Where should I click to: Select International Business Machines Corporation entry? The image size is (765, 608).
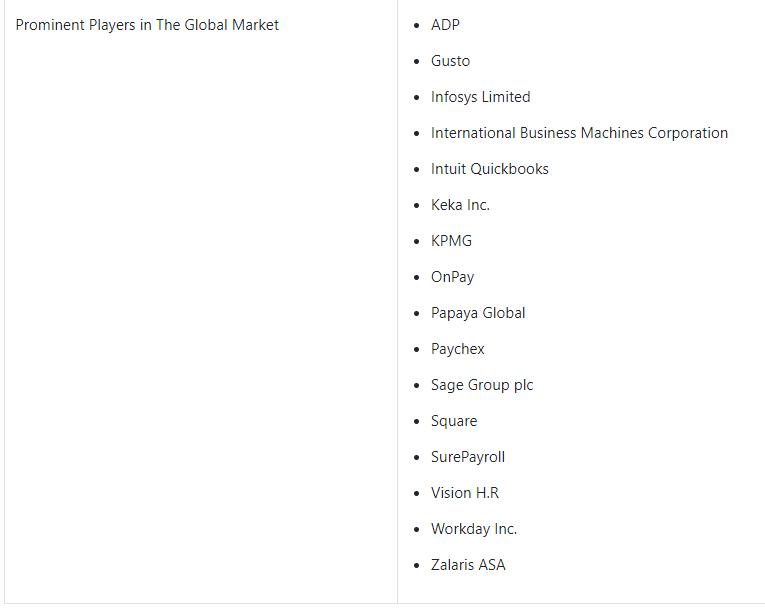(x=579, y=133)
